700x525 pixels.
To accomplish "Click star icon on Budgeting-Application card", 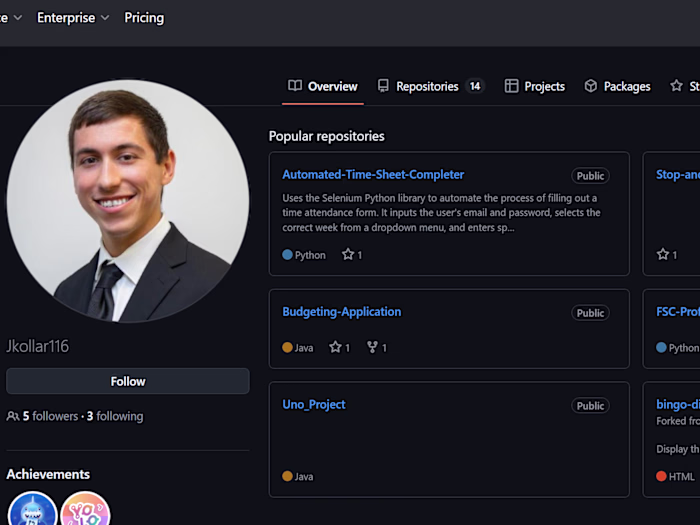I will pos(335,347).
